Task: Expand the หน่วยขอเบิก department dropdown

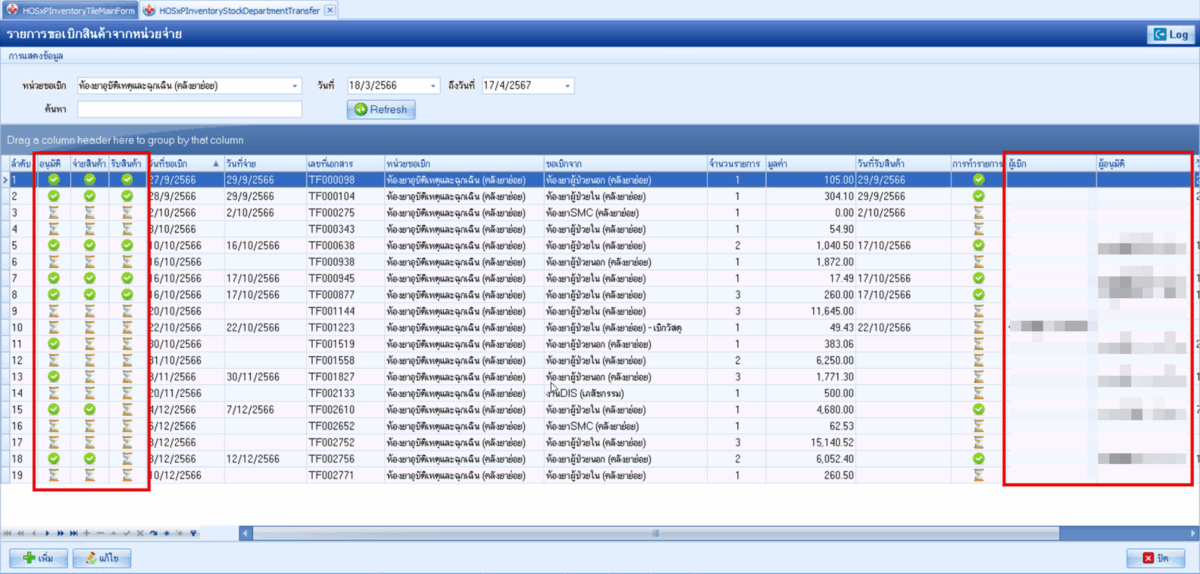Action: 294,86
